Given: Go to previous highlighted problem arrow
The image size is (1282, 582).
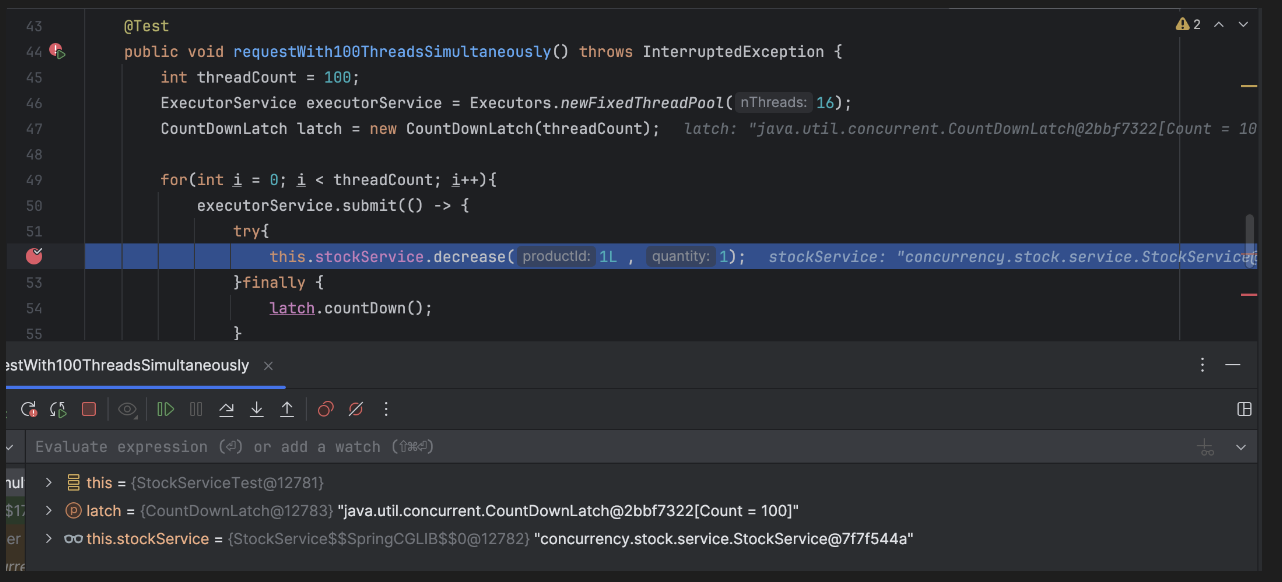Looking at the screenshot, I should pyautogui.click(x=1219, y=24).
